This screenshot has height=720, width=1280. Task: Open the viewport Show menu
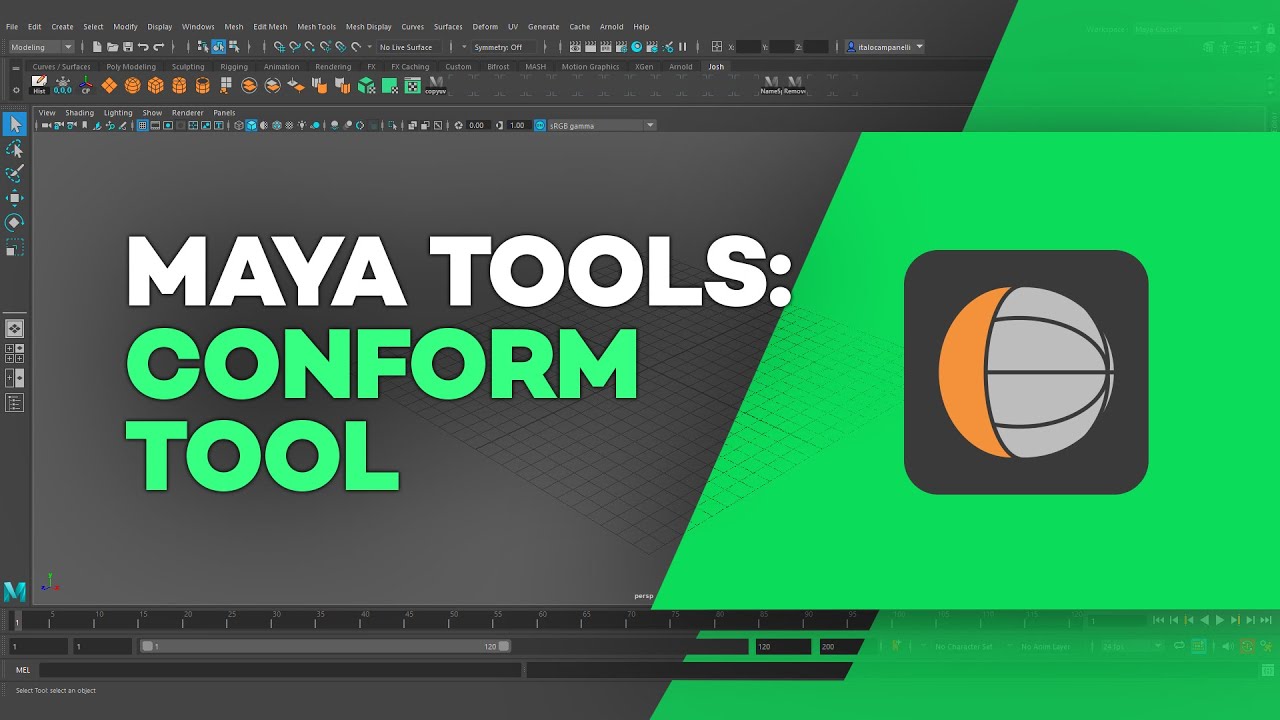(x=152, y=113)
